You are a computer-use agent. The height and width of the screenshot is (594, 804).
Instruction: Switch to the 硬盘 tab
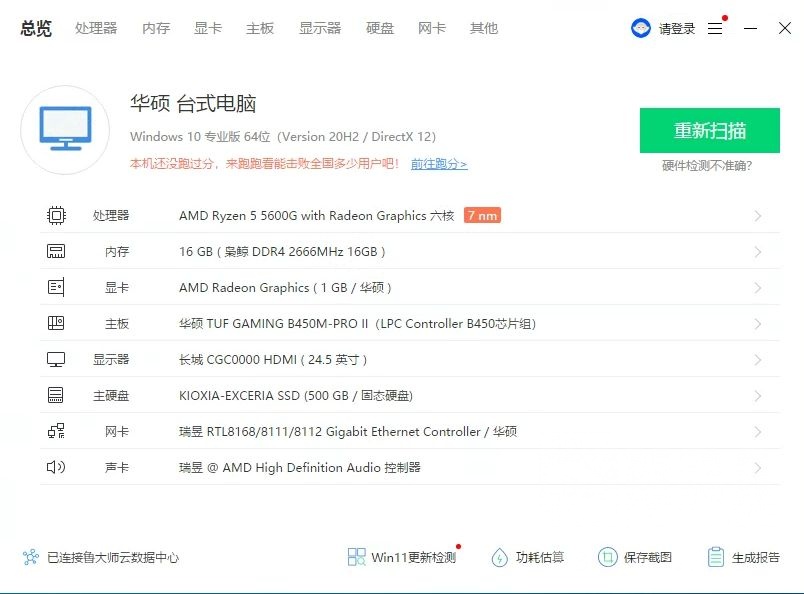(x=380, y=28)
